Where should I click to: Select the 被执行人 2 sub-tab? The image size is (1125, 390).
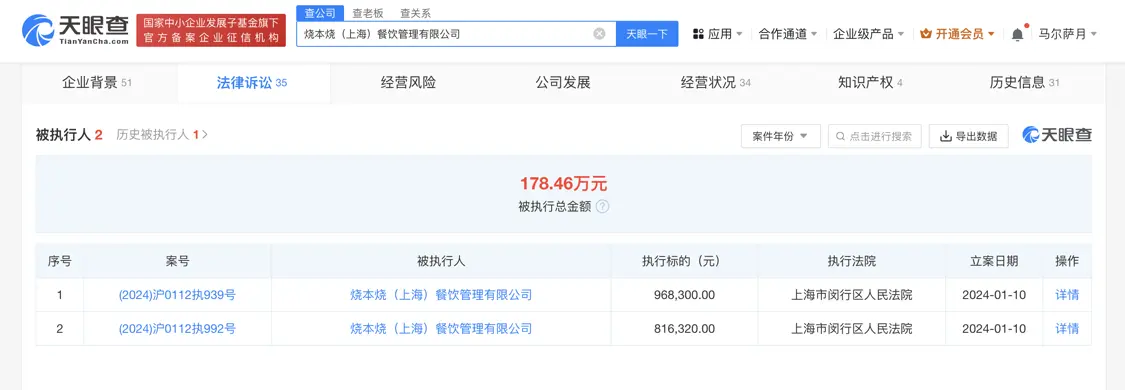pyautogui.click(x=70, y=134)
